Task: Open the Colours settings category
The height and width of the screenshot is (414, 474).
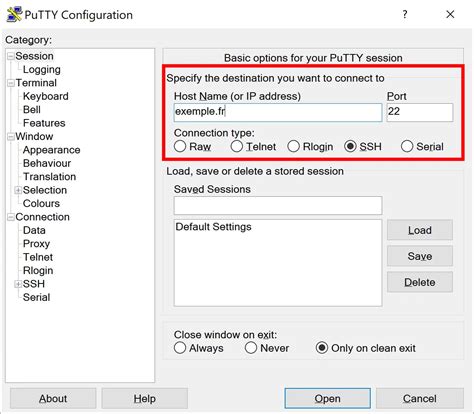Action: pyautogui.click(x=41, y=203)
